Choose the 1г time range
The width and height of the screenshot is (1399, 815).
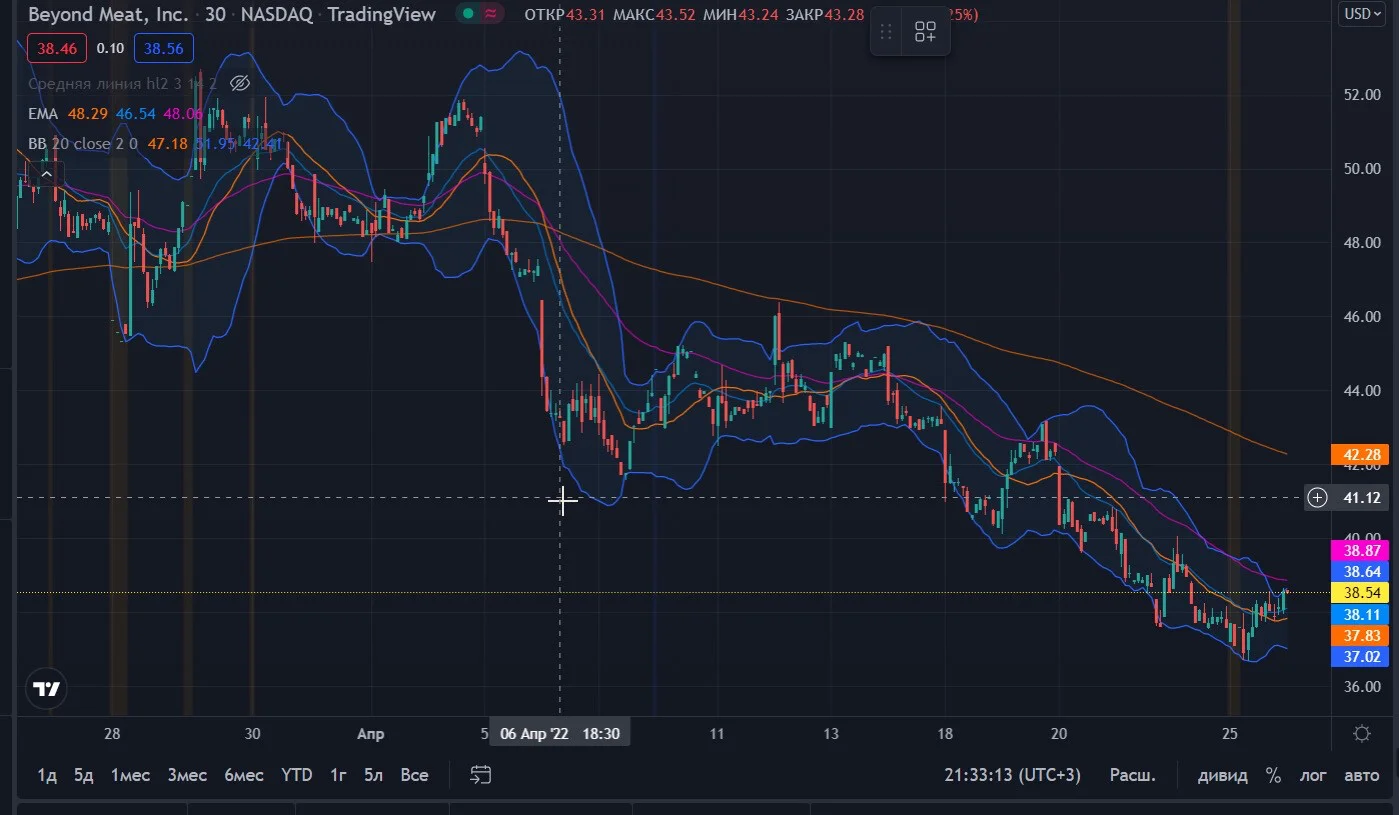click(x=339, y=775)
